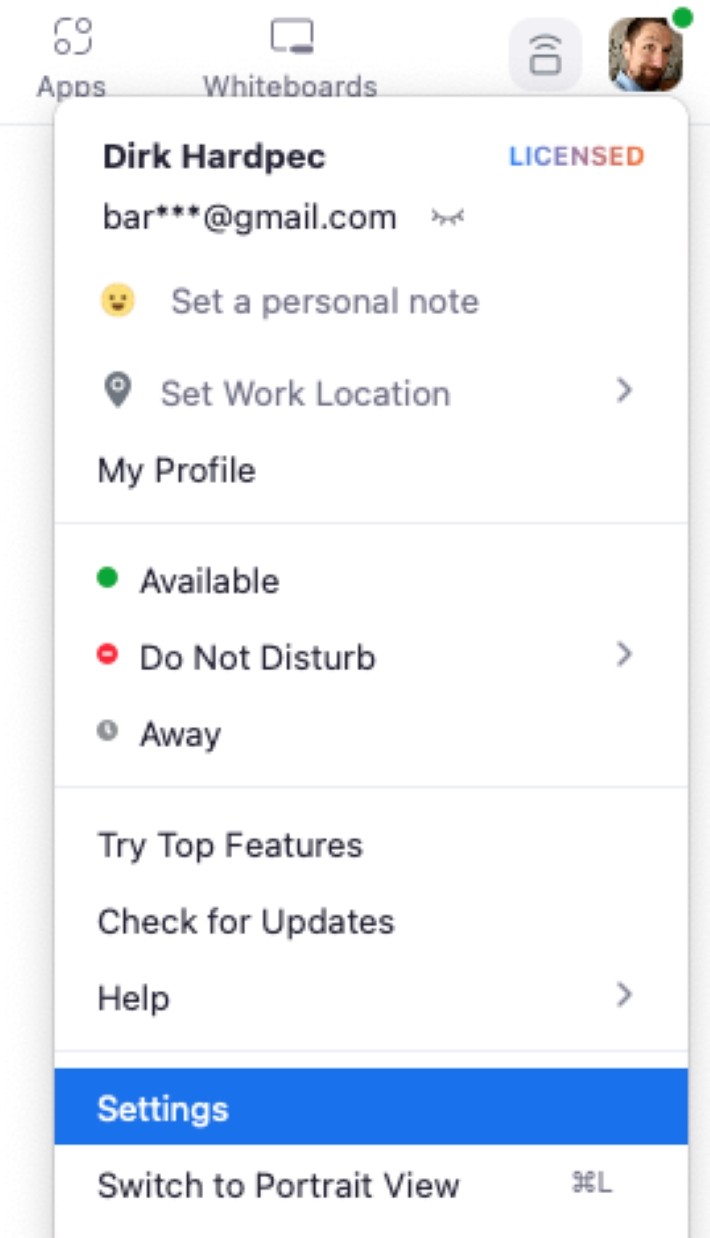Viewport: 710px width, 1238px height.
Task: Click the location pin icon
Action: [118, 391]
